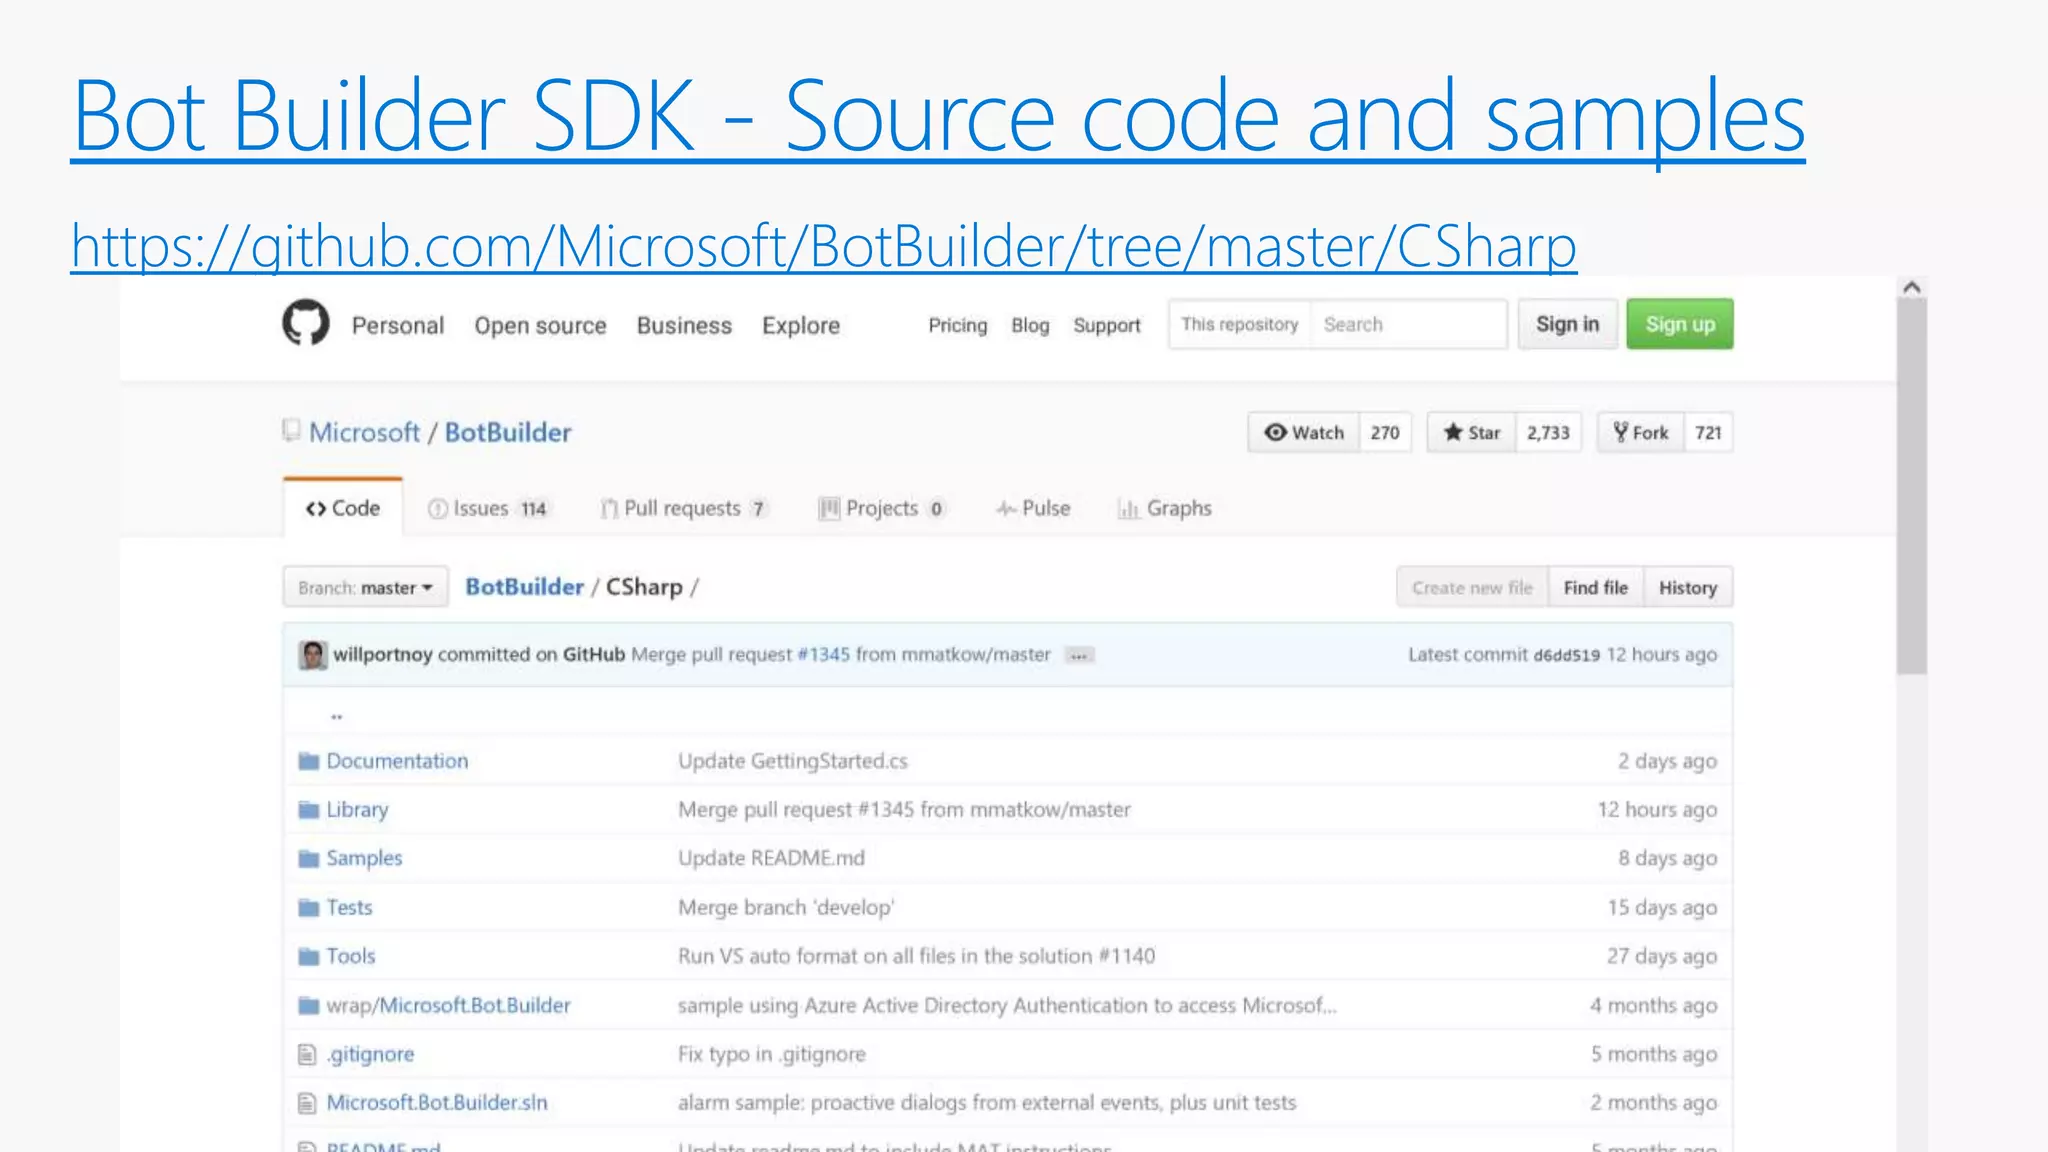The image size is (2048, 1152).
Task: Open the stargazers count 2,733
Action: tap(1548, 432)
